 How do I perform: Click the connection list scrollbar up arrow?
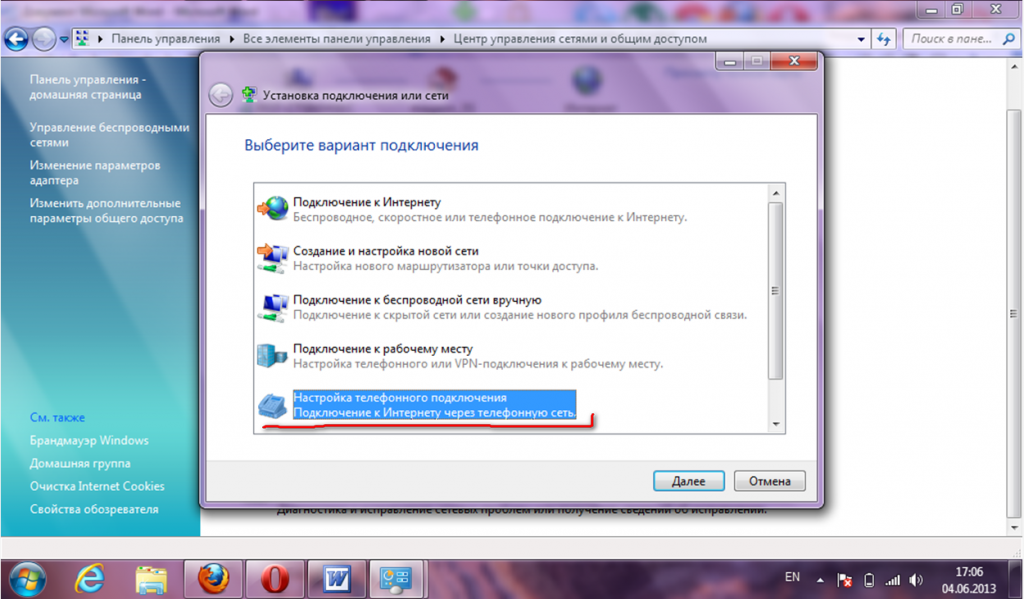coord(776,193)
